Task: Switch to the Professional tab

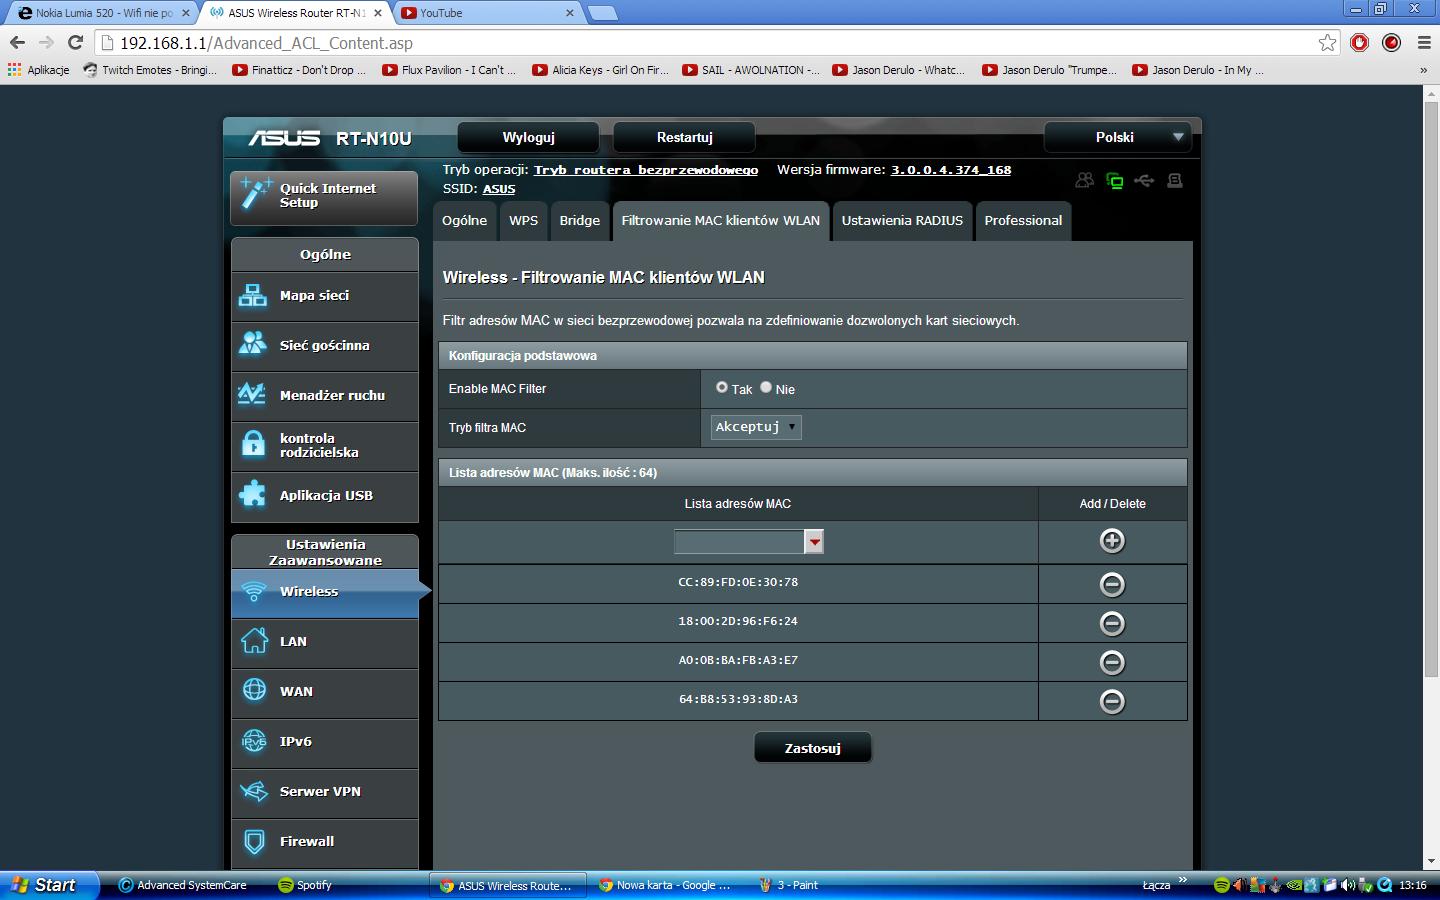Action: point(1023,221)
